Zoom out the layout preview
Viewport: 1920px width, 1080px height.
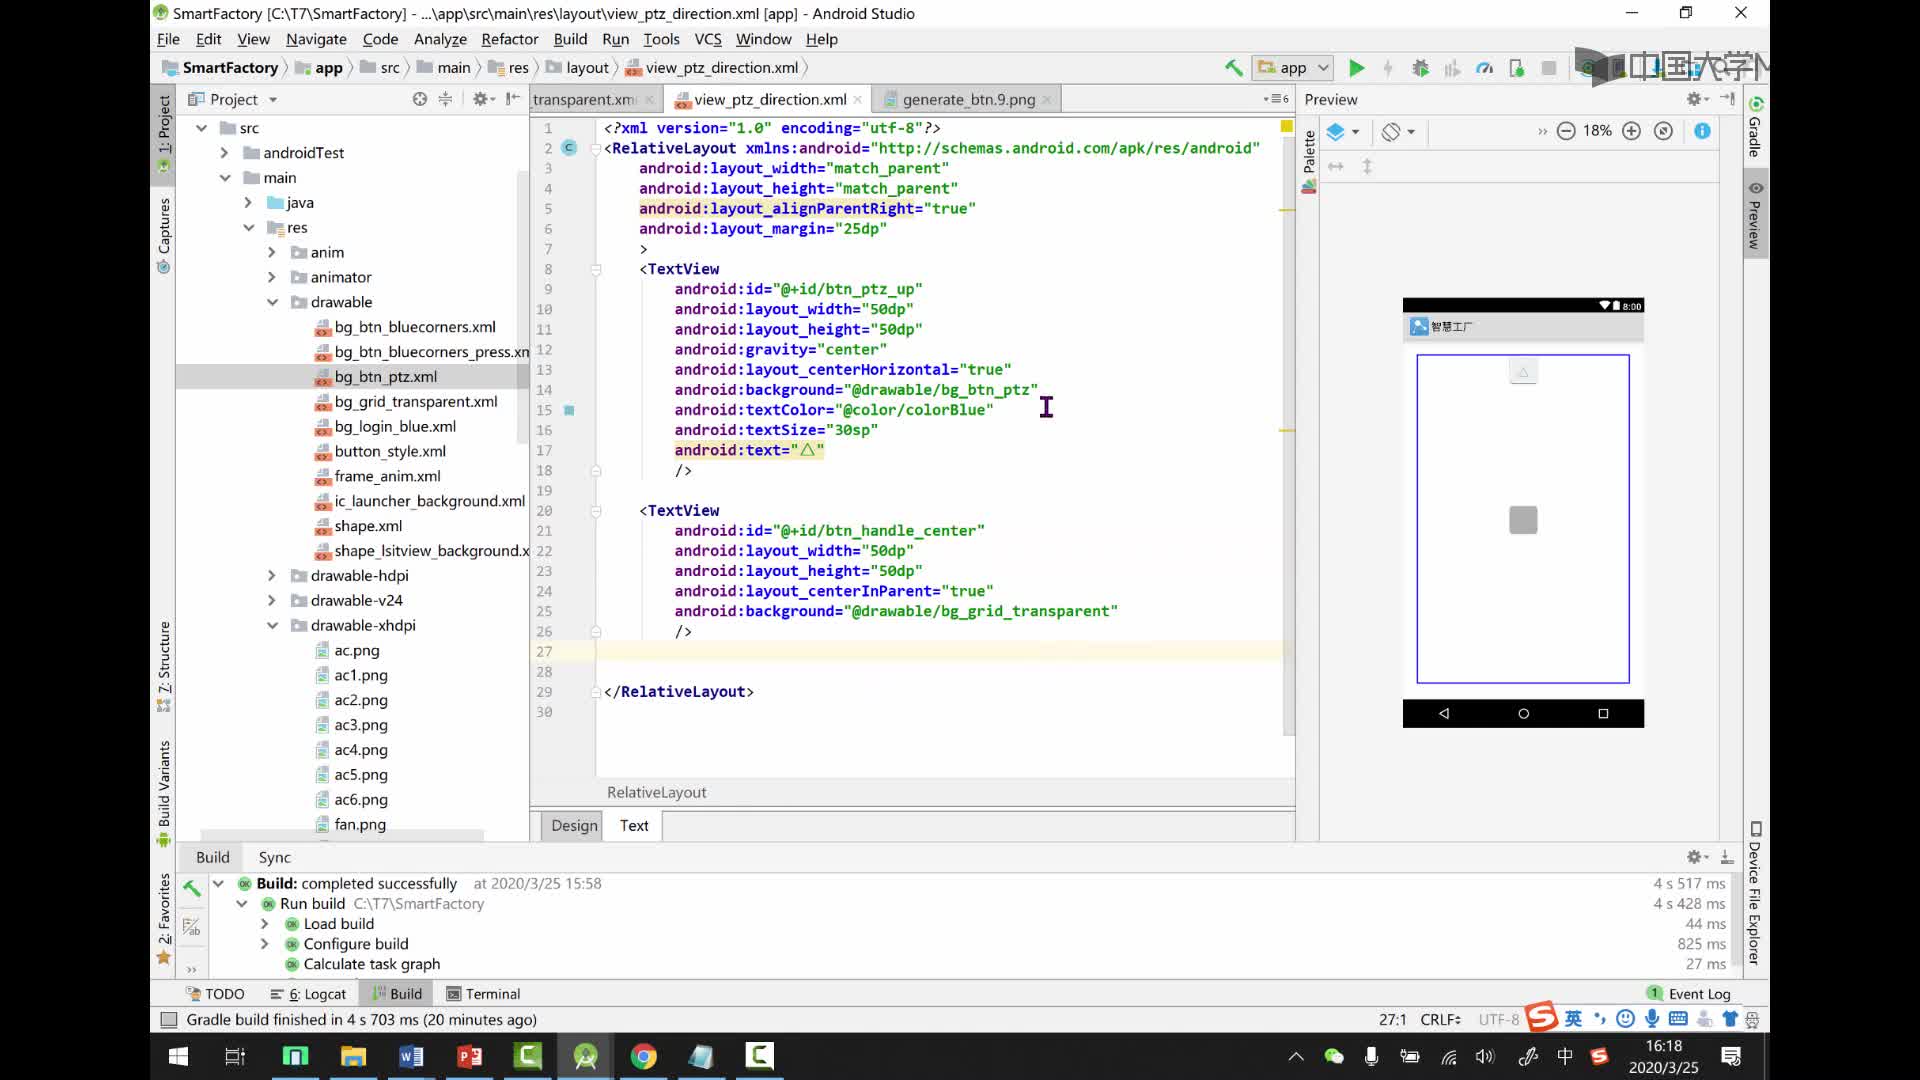tap(1566, 131)
